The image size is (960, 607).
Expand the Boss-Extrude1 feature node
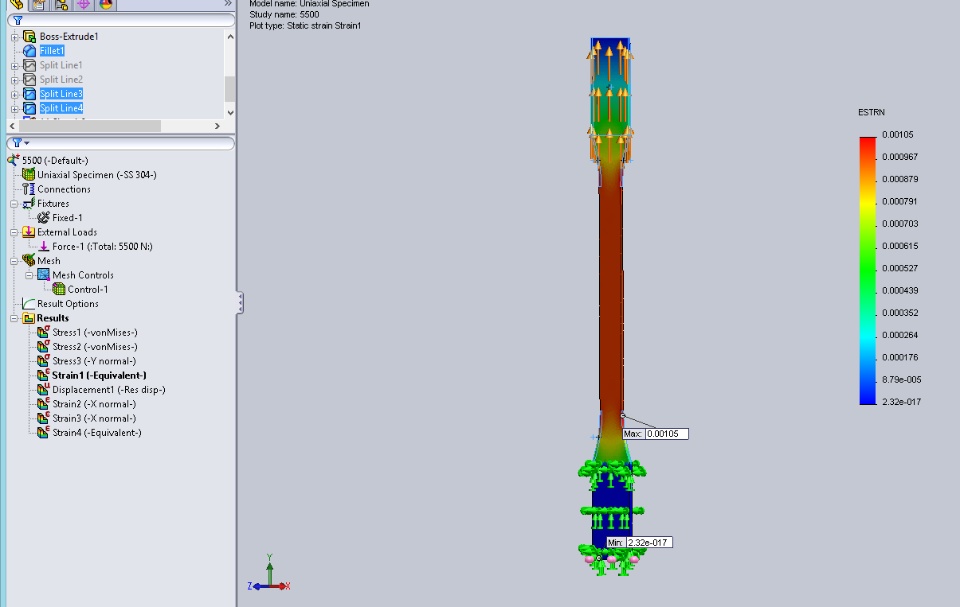coord(15,37)
